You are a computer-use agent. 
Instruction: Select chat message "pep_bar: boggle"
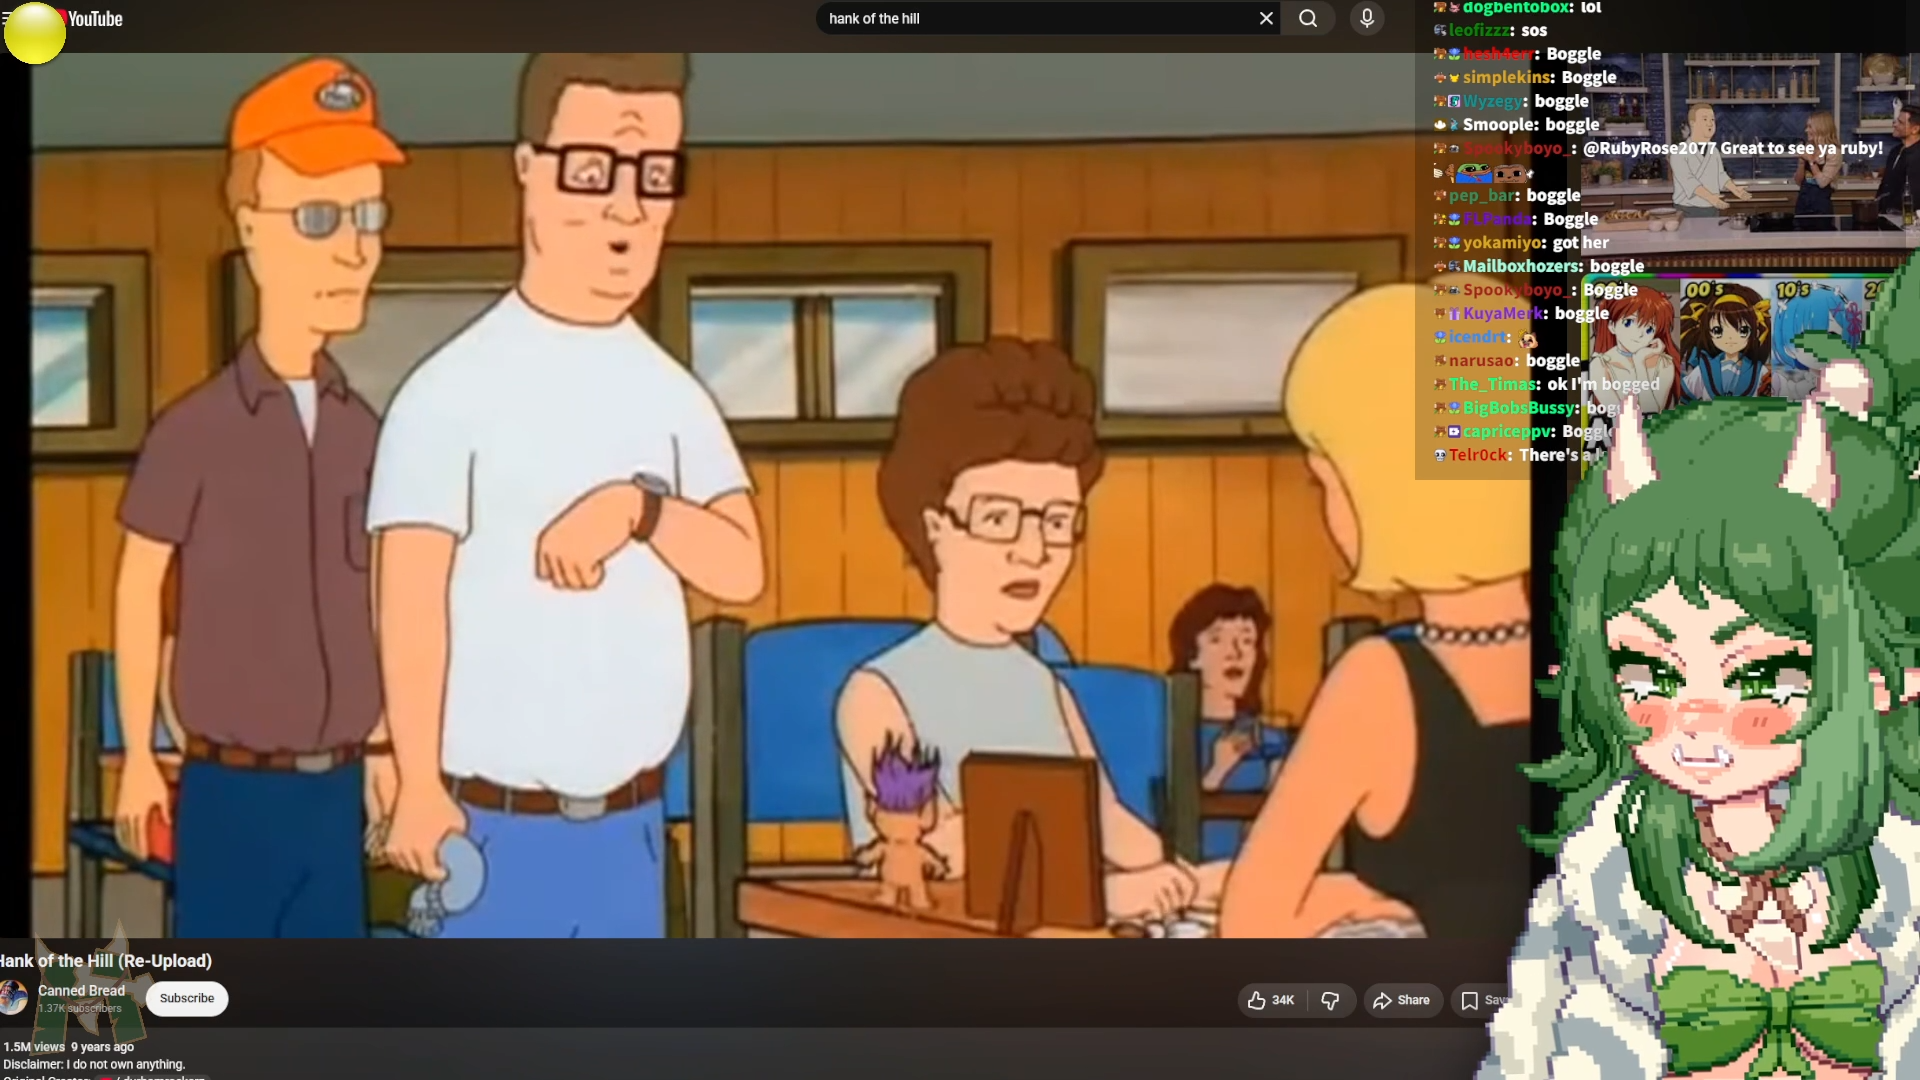click(x=1507, y=195)
